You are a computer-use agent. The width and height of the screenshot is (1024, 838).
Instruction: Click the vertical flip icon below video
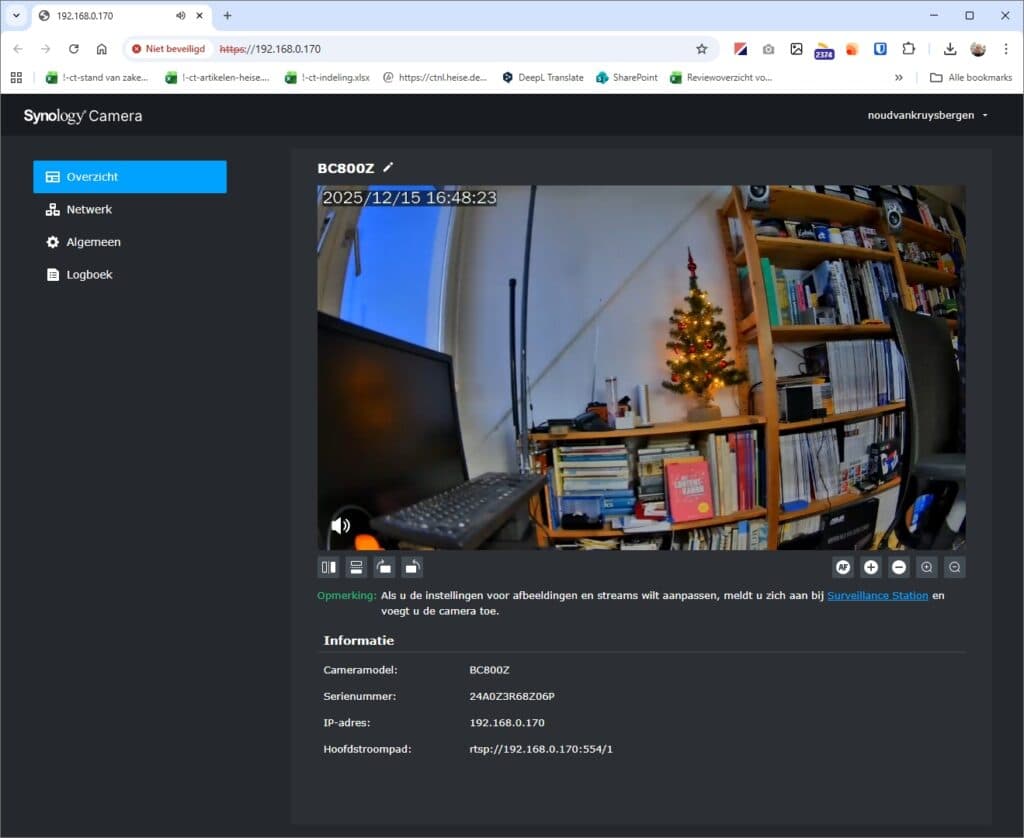355,568
